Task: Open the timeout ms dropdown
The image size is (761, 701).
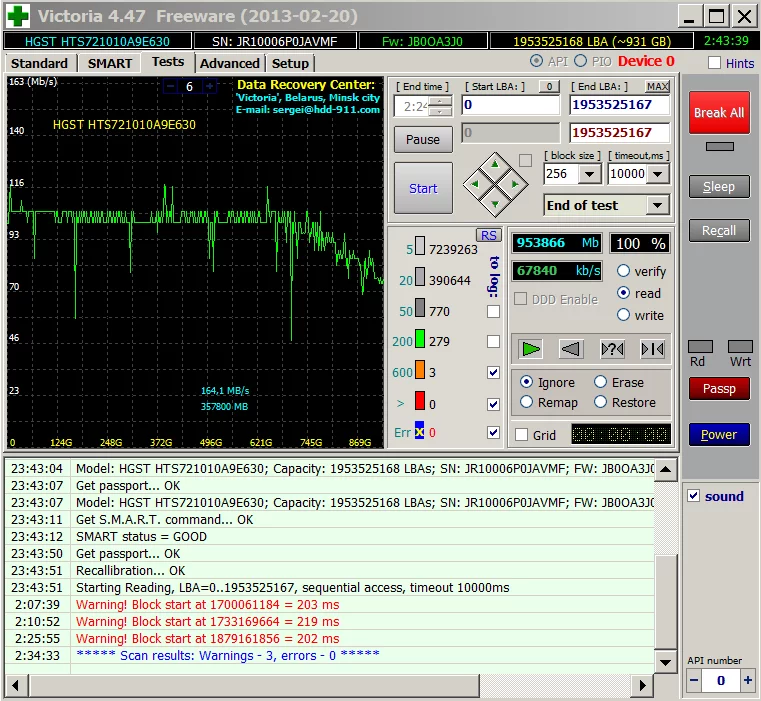Action: 658,174
